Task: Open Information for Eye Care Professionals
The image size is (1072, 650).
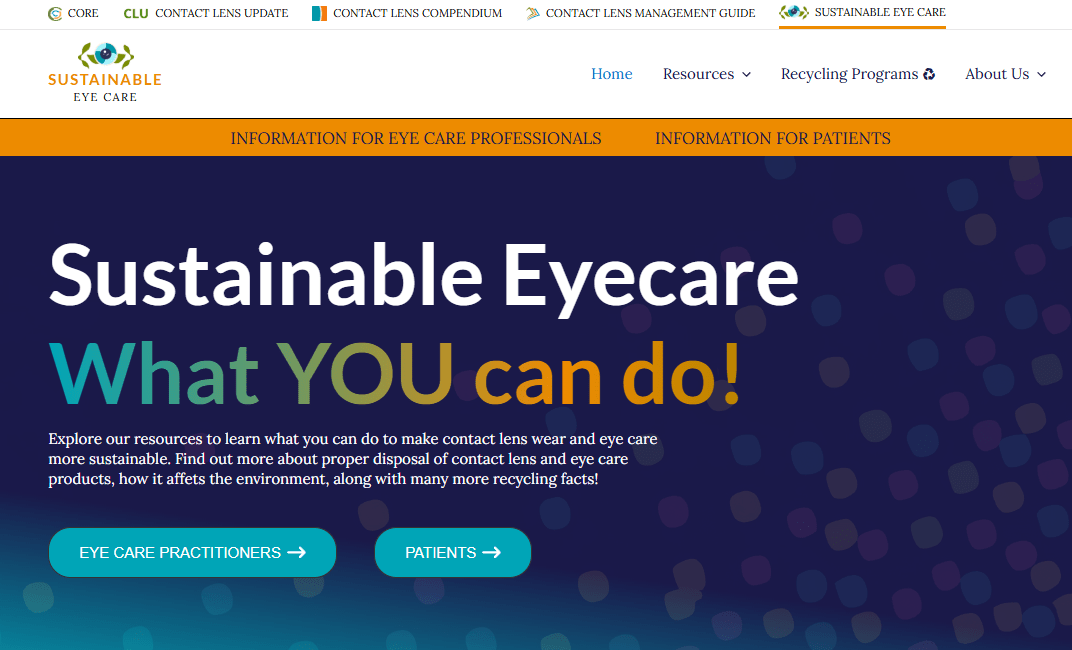Action: [x=416, y=139]
